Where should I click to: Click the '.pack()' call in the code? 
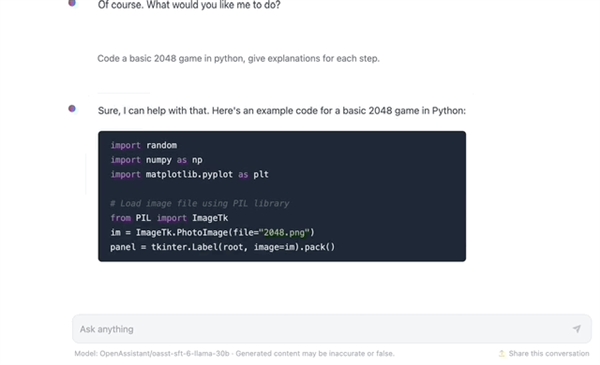(317, 247)
